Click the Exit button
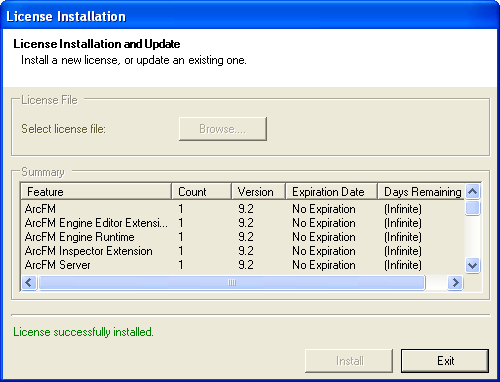500x382 pixels. tap(445, 361)
